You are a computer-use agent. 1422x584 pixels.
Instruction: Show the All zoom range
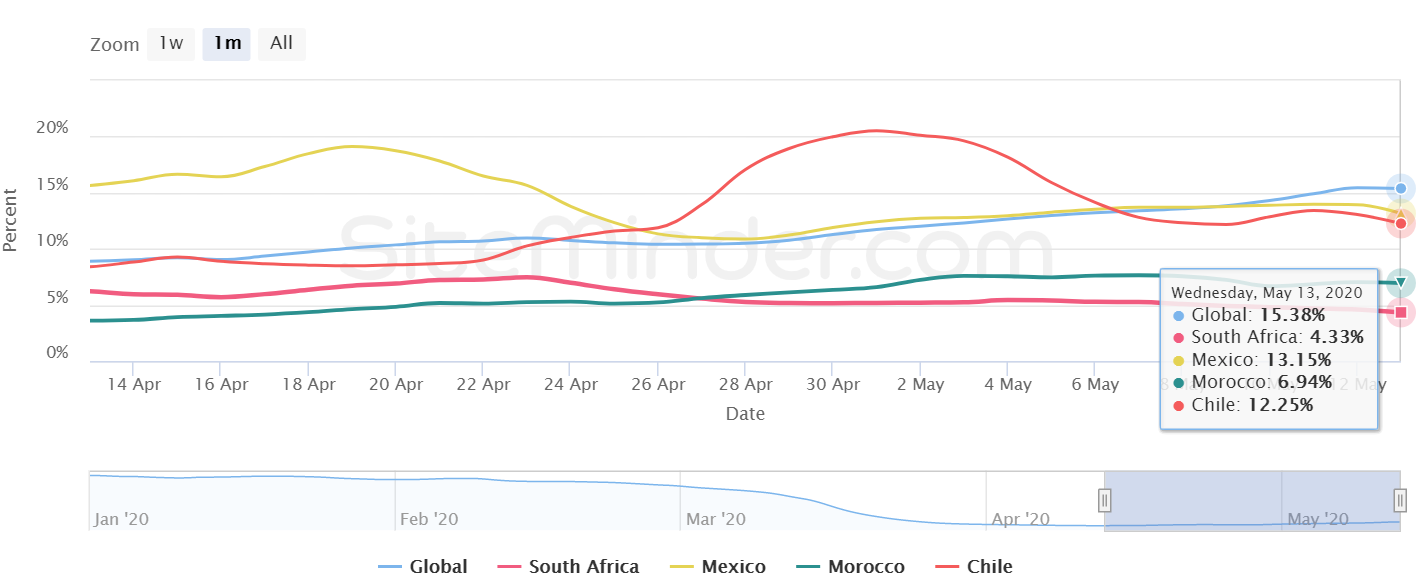tap(282, 44)
